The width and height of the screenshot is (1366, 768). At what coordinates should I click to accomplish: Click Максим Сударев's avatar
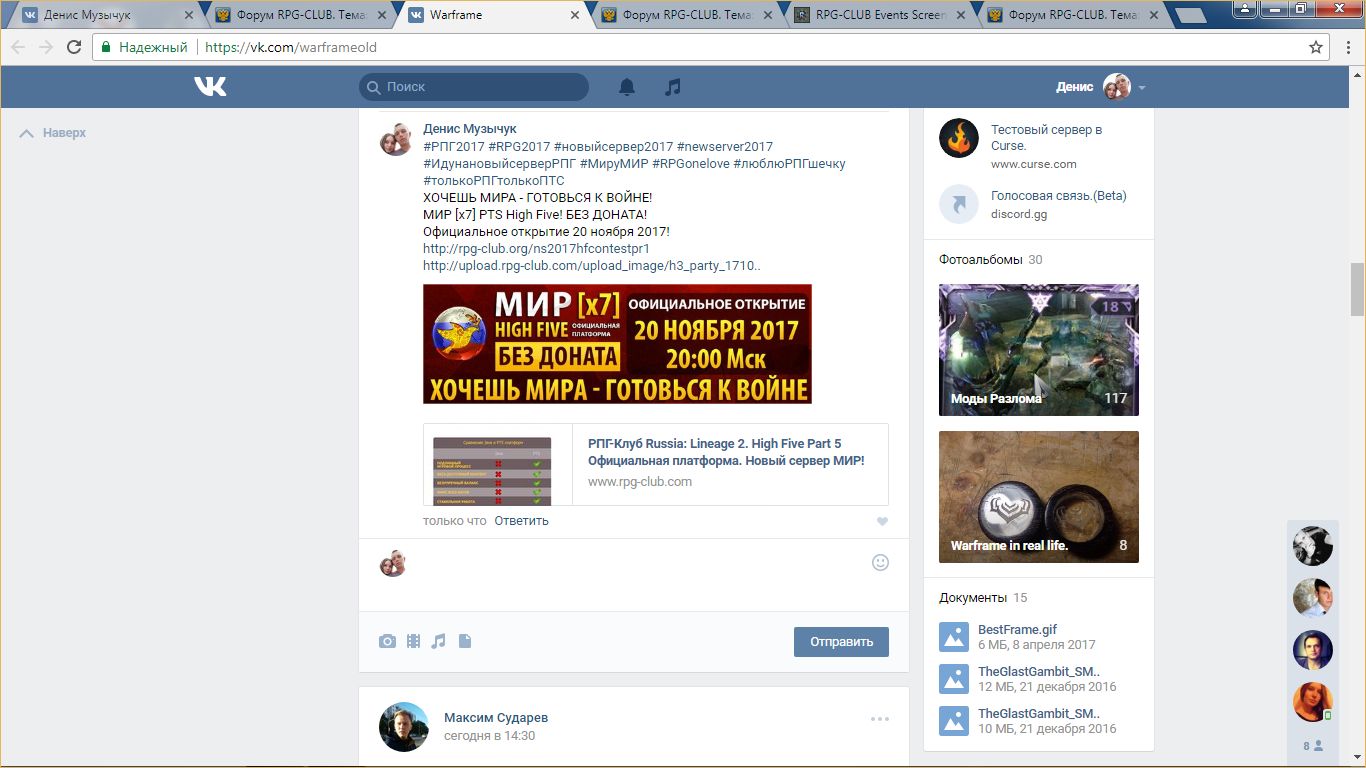click(404, 727)
